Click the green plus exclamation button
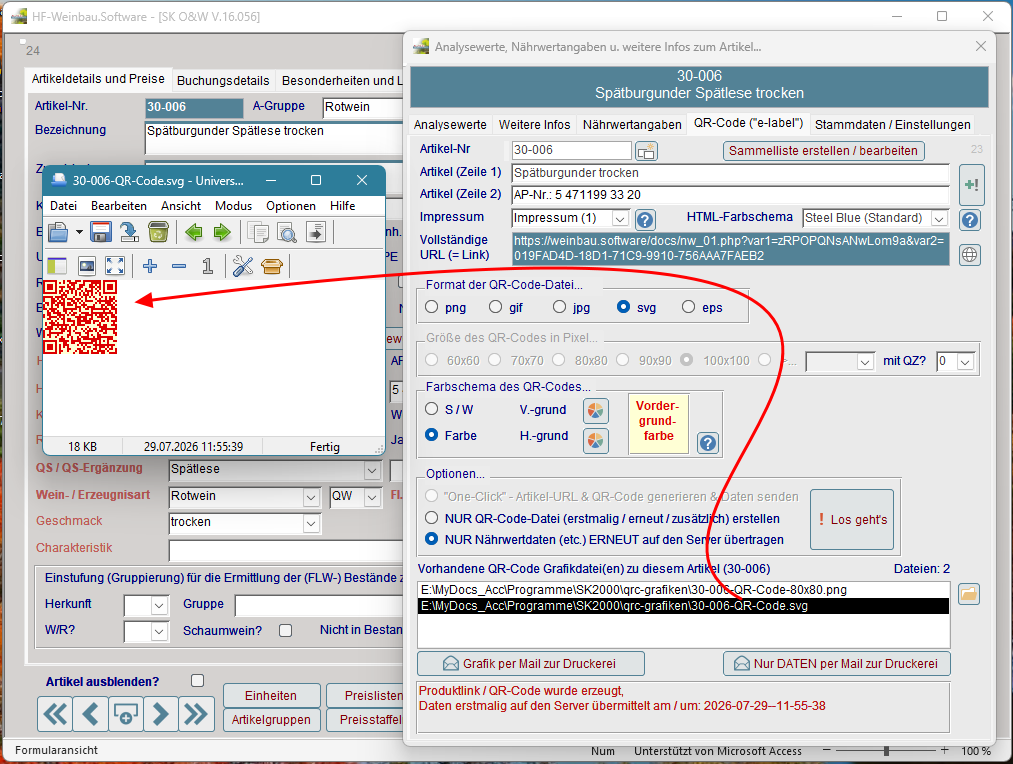This screenshot has width=1013, height=764. pyautogui.click(x=971, y=185)
